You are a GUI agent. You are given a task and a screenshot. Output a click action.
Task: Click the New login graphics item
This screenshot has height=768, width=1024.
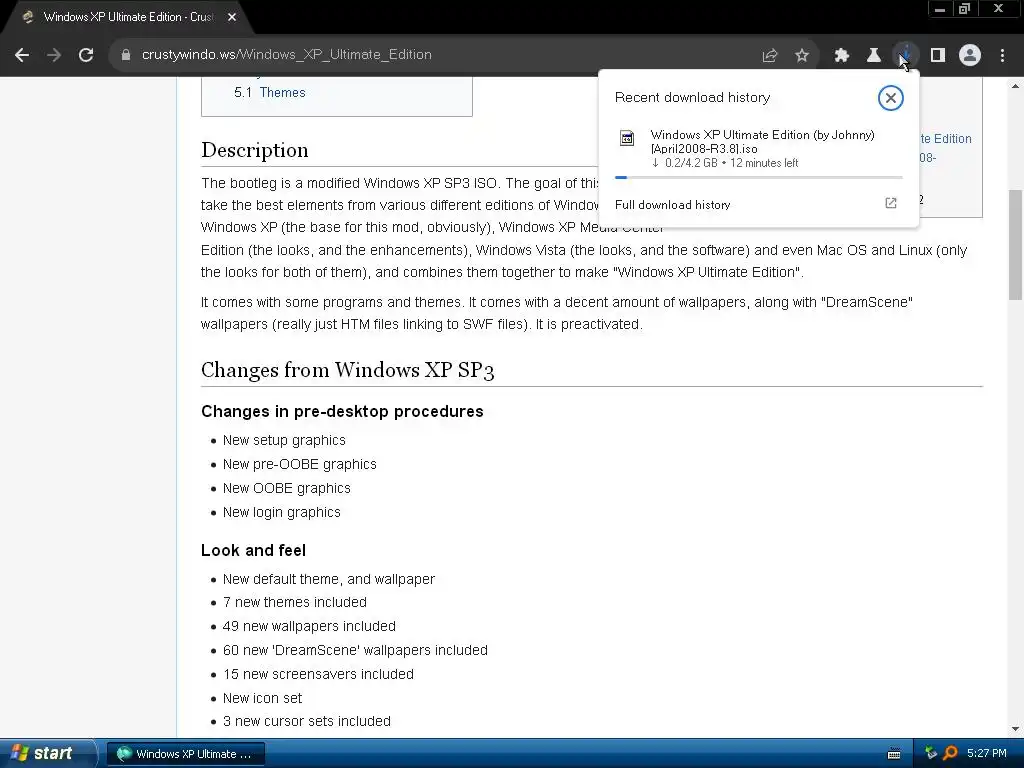pos(281,513)
